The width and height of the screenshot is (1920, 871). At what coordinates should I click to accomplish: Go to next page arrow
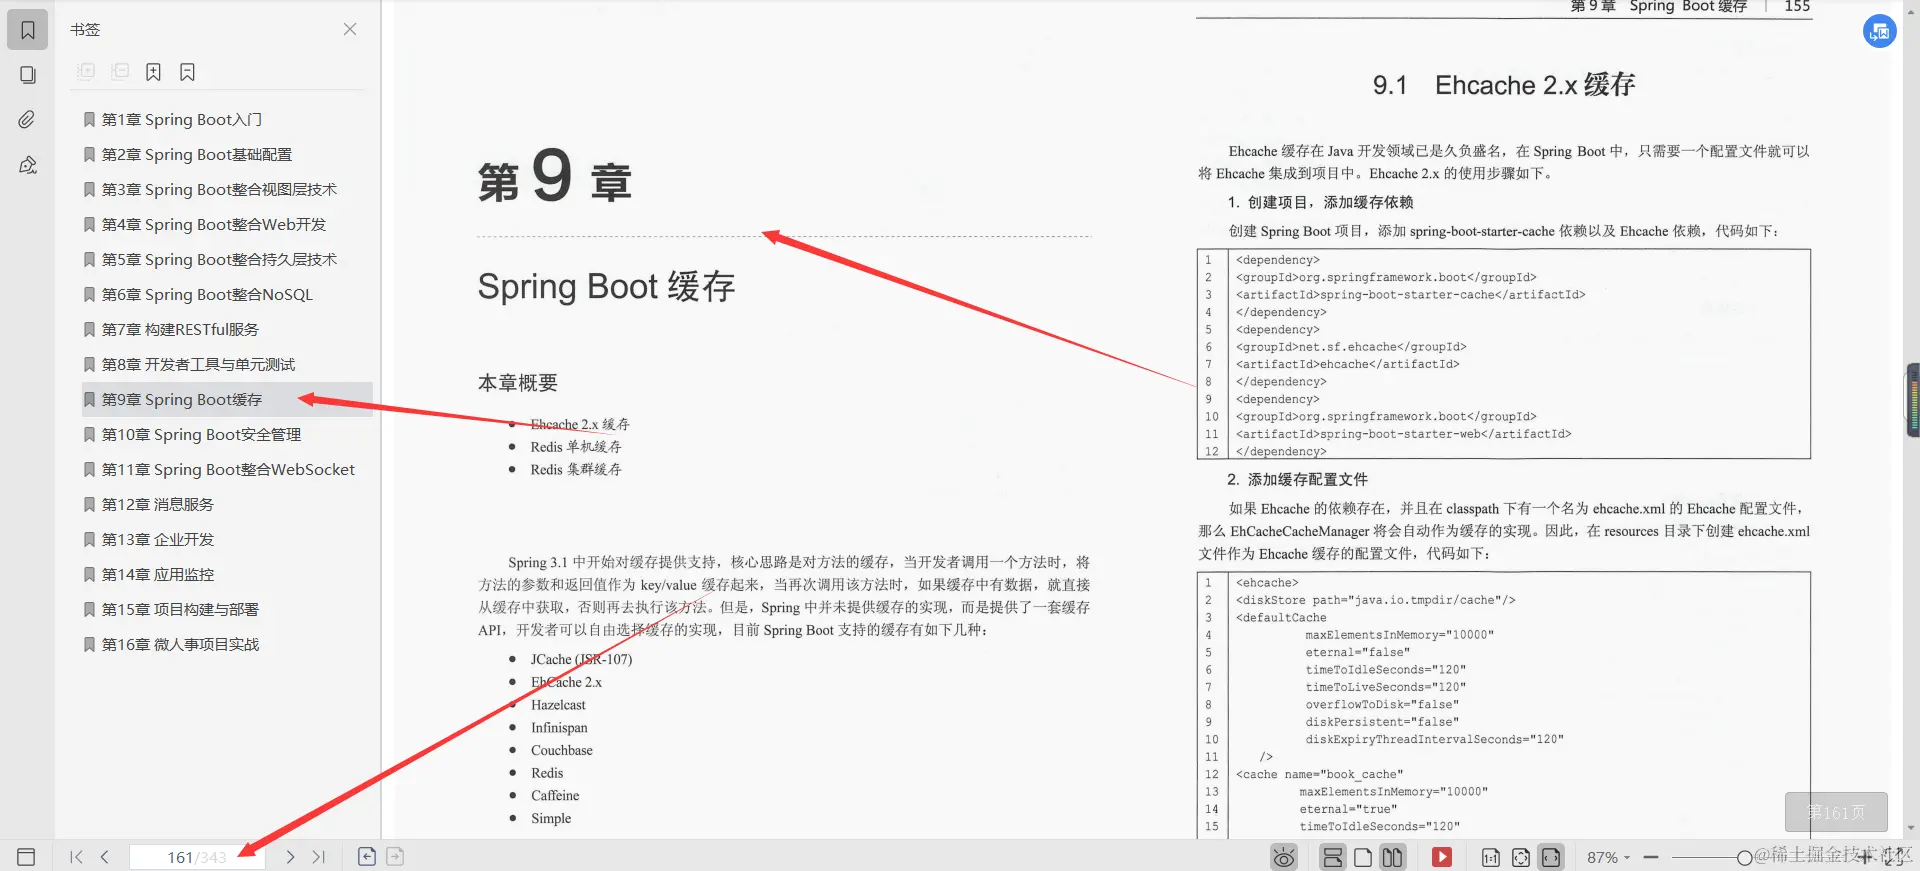(x=290, y=857)
